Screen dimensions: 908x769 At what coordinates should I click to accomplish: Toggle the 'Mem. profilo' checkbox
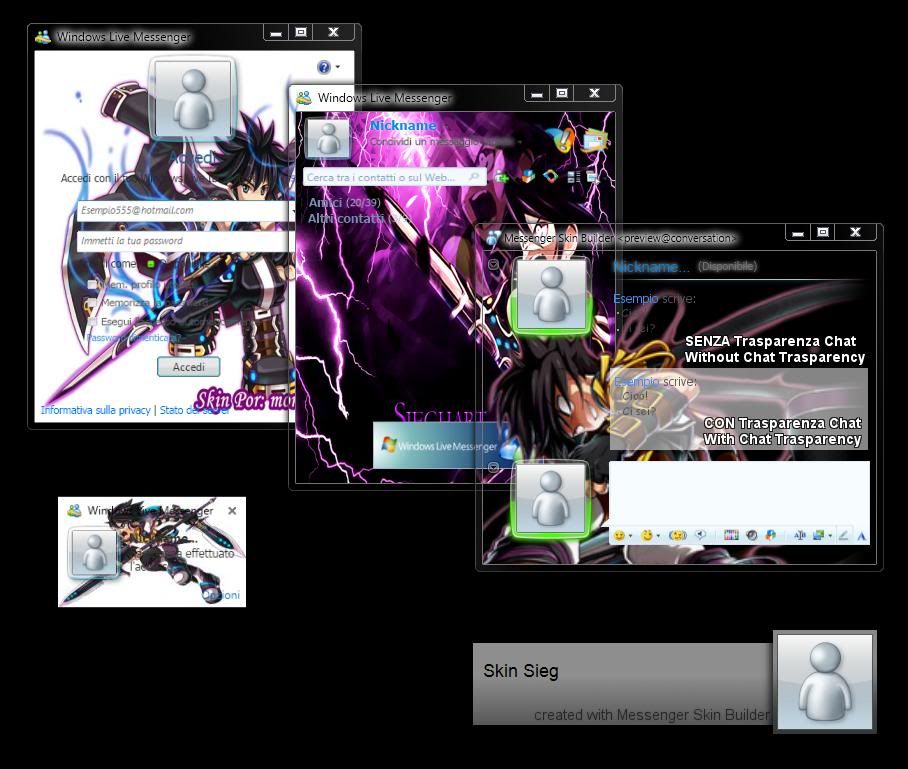click(92, 284)
